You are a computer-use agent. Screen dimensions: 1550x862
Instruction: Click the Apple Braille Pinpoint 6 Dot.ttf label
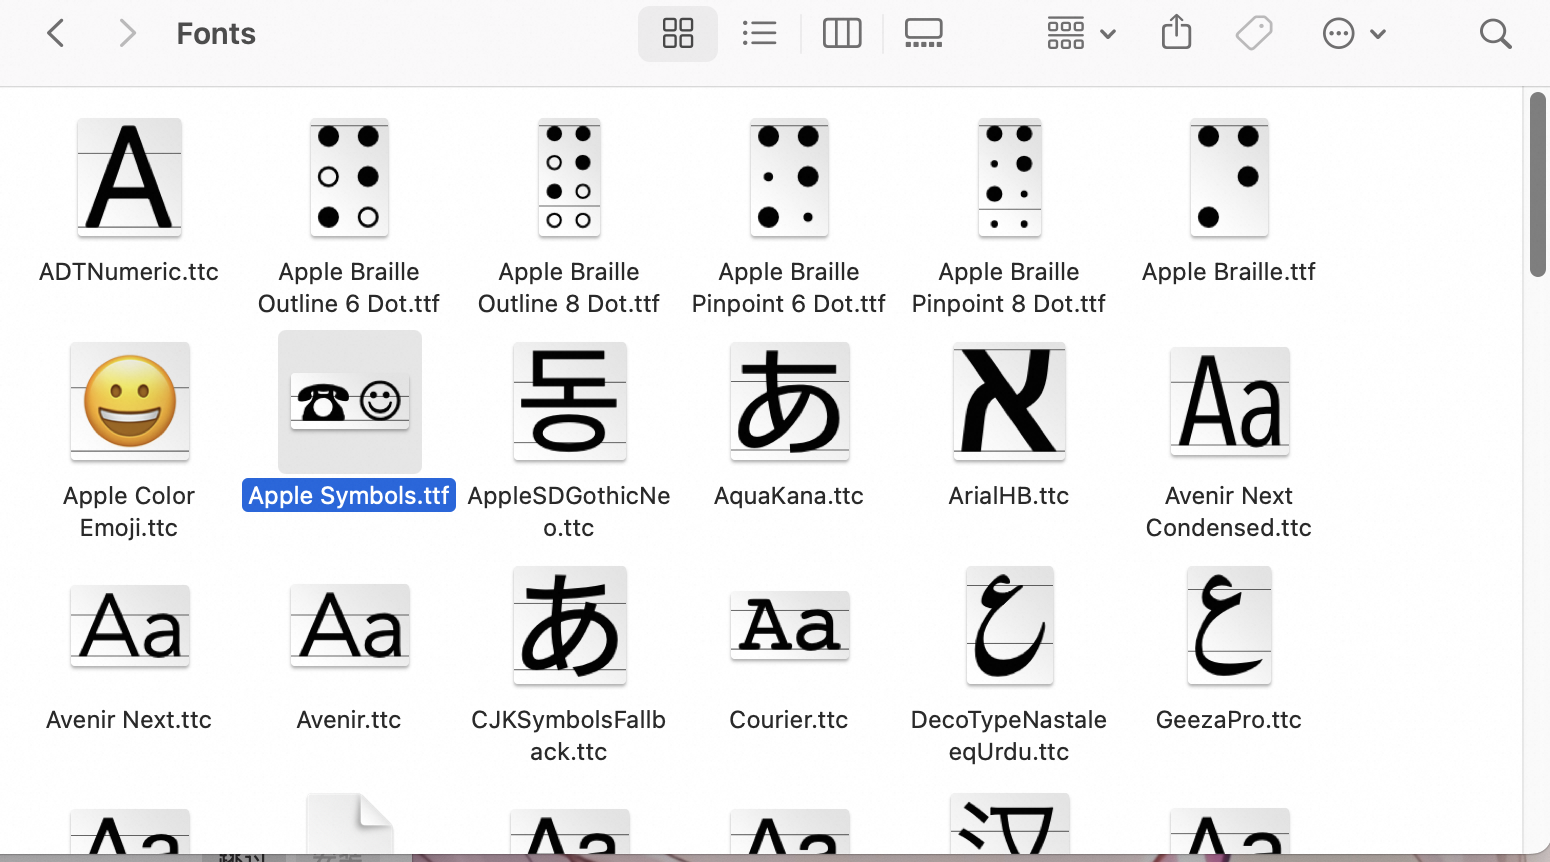pyautogui.click(x=789, y=288)
